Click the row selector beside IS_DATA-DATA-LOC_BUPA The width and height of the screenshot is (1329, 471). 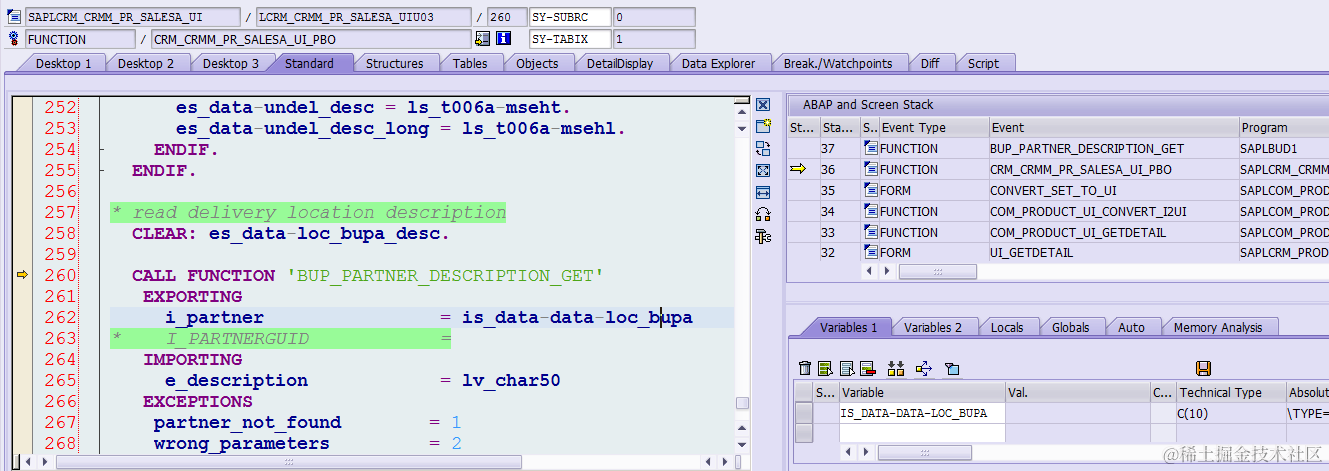803,412
